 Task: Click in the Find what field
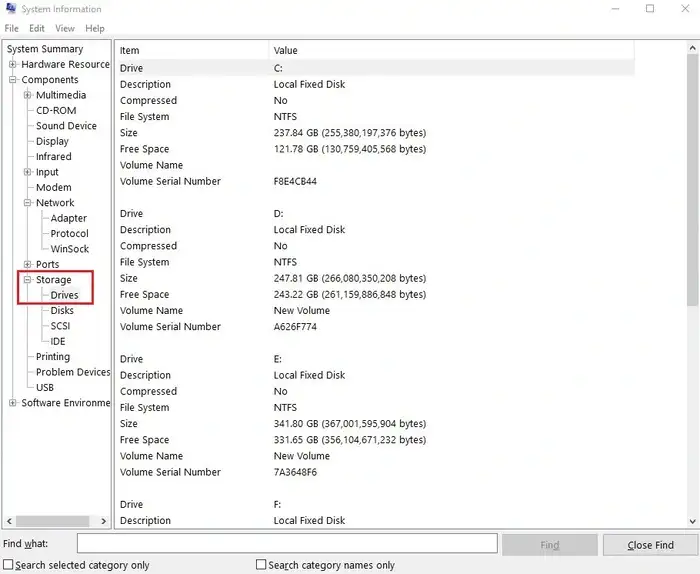point(287,544)
